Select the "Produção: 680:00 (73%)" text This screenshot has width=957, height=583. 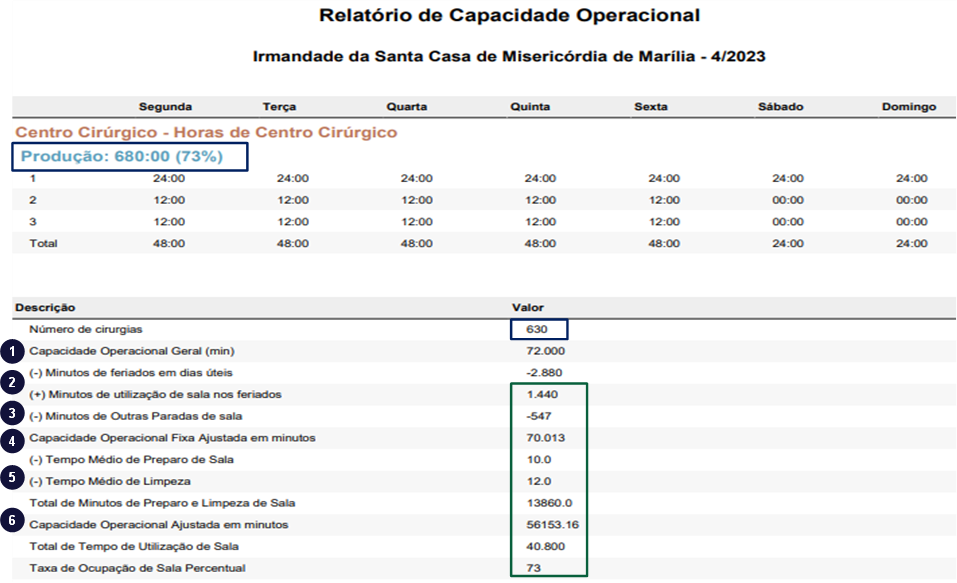click(x=122, y=156)
